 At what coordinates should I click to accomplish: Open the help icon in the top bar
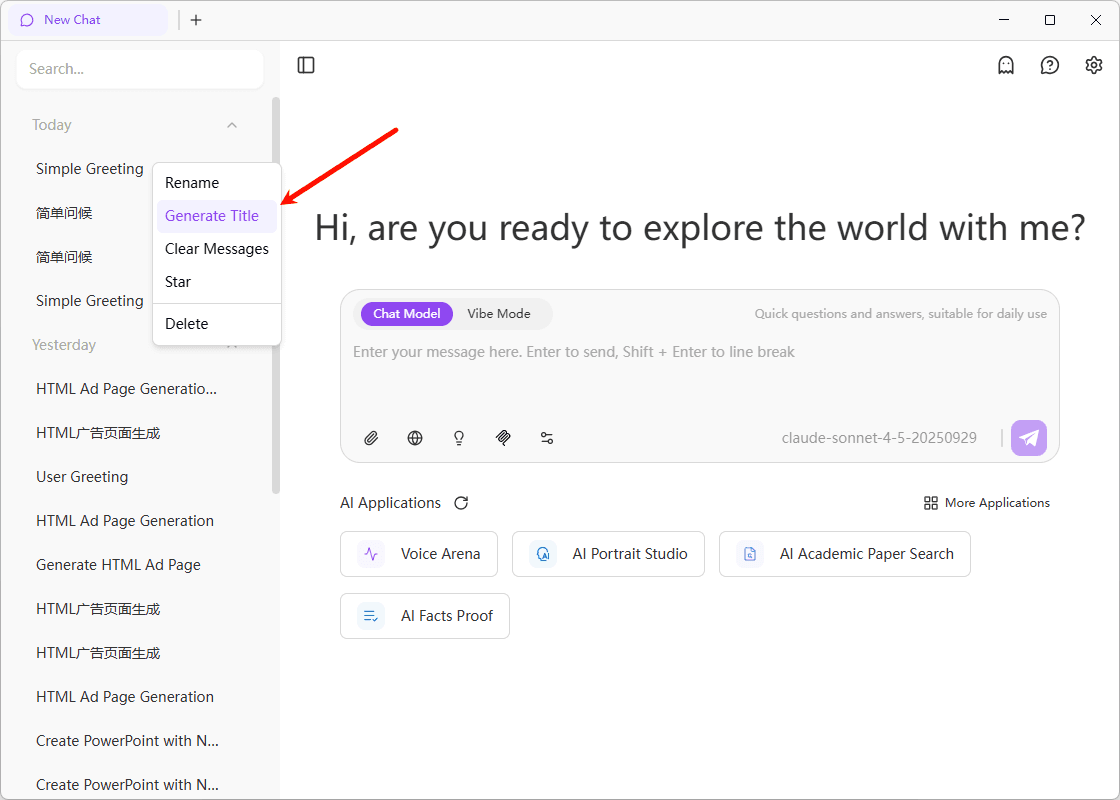[1049, 64]
